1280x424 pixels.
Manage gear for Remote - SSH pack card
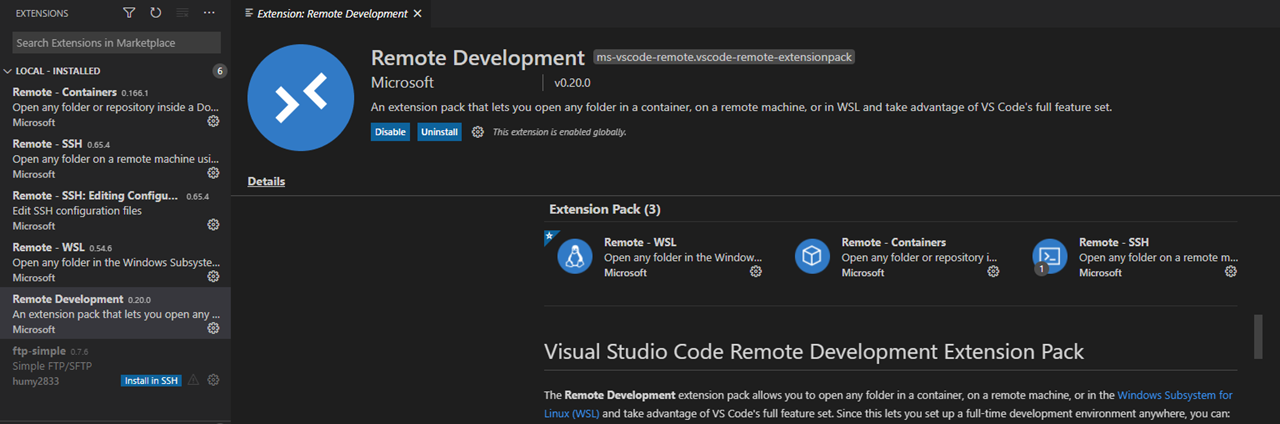(1231, 271)
